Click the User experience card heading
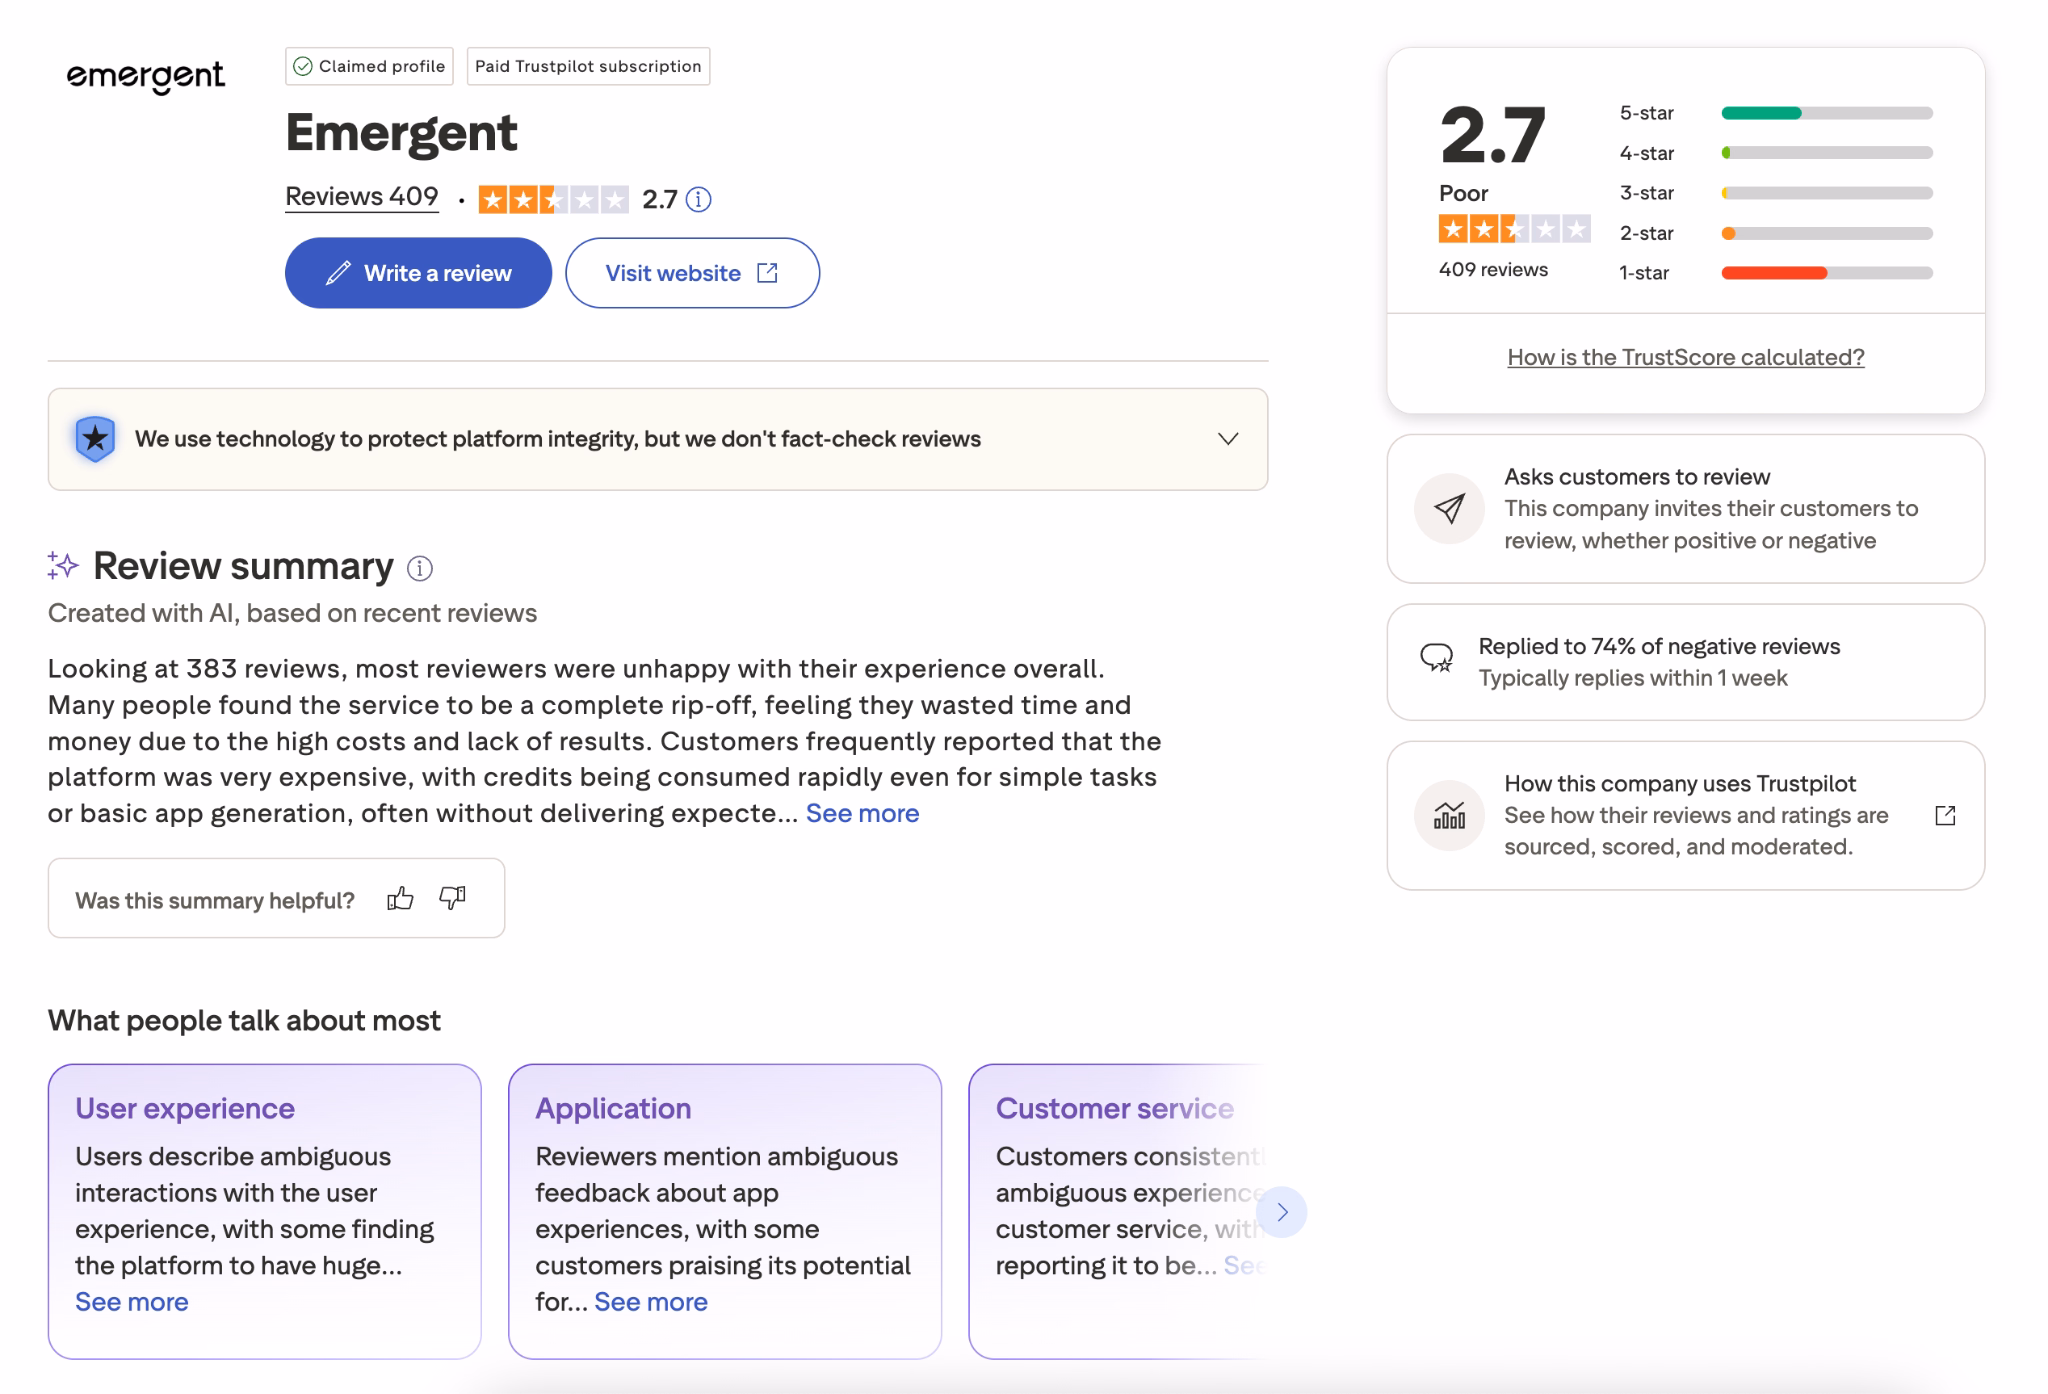2048x1394 pixels. [185, 1108]
